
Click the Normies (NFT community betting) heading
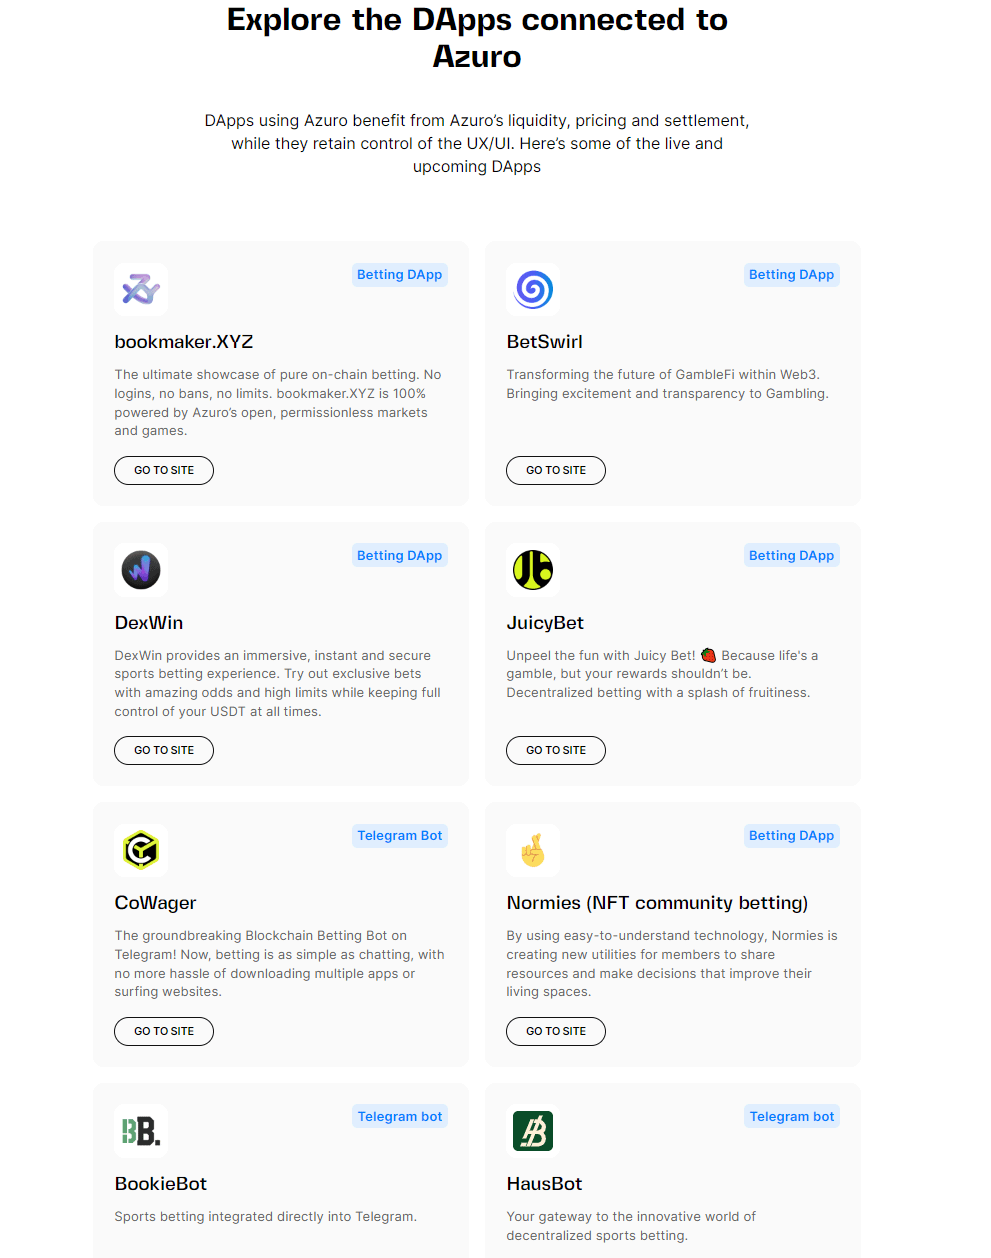pos(657,903)
